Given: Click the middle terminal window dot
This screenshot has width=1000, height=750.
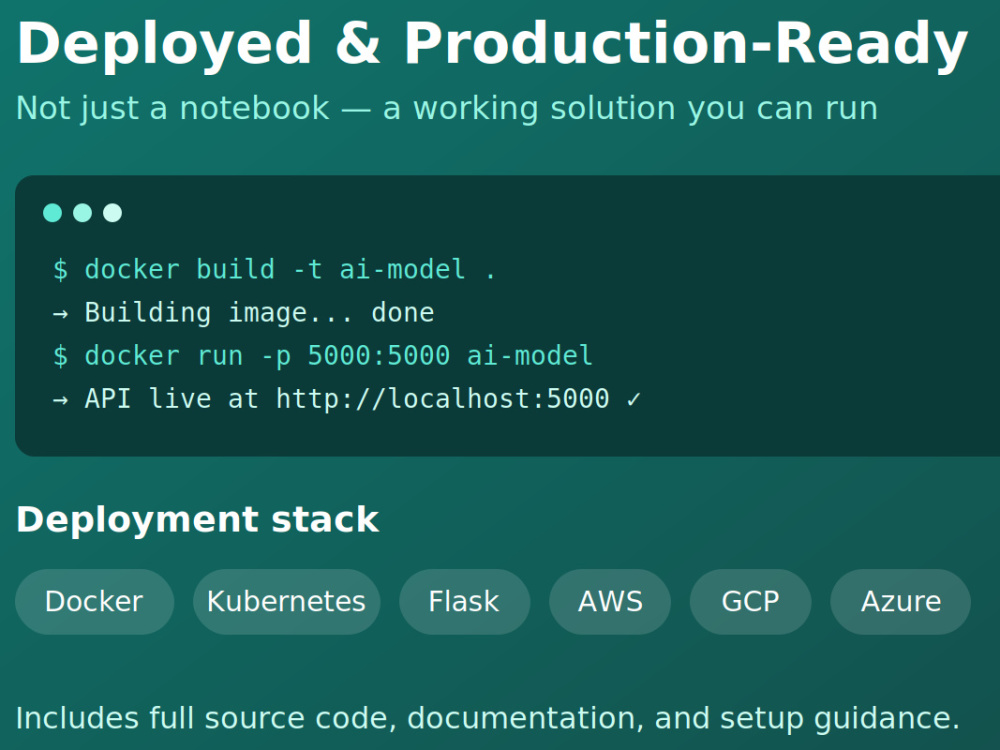Looking at the screenshot, I should click(82, 212).
